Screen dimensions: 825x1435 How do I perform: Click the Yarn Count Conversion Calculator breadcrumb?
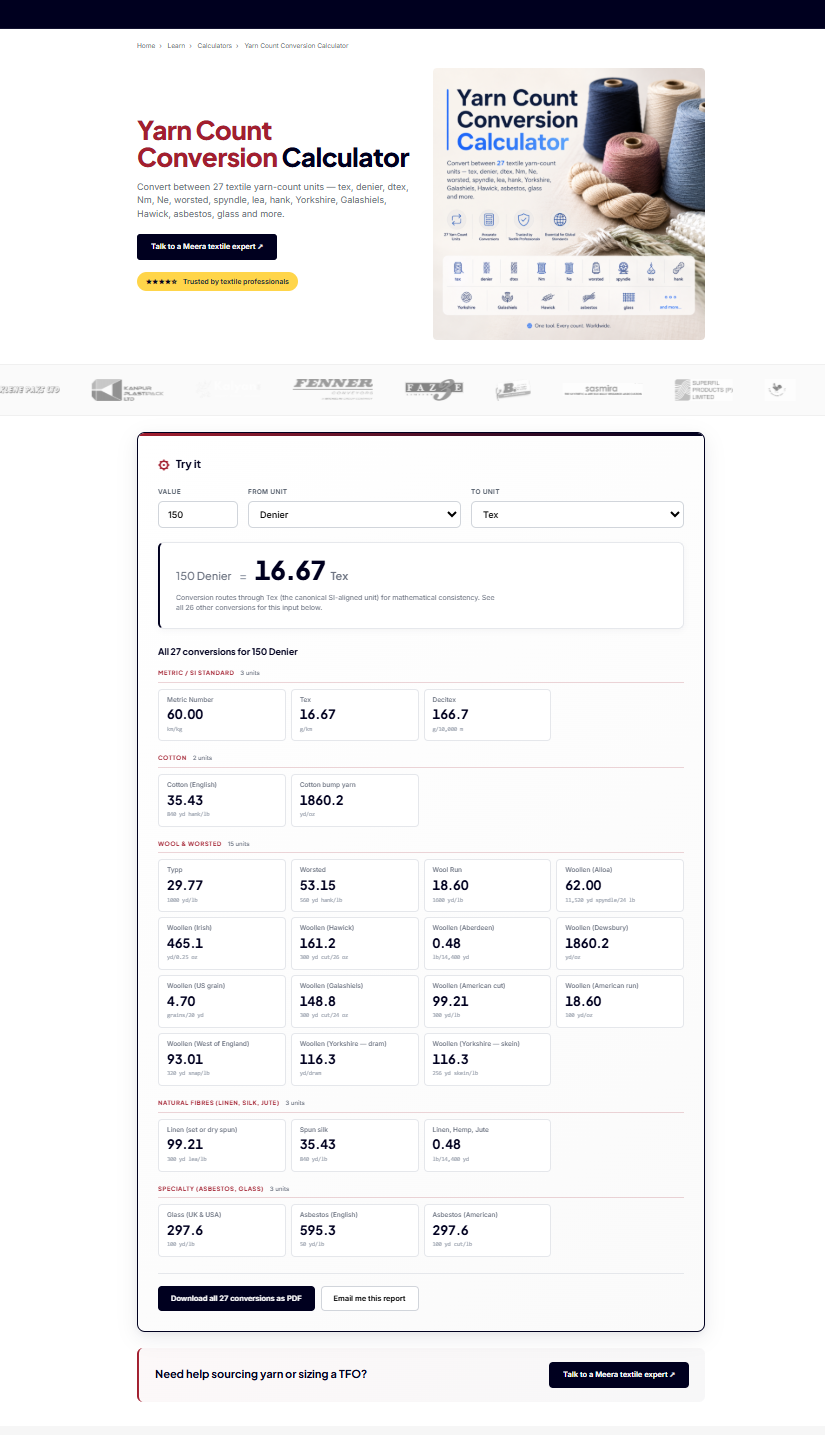click(296, 46)
